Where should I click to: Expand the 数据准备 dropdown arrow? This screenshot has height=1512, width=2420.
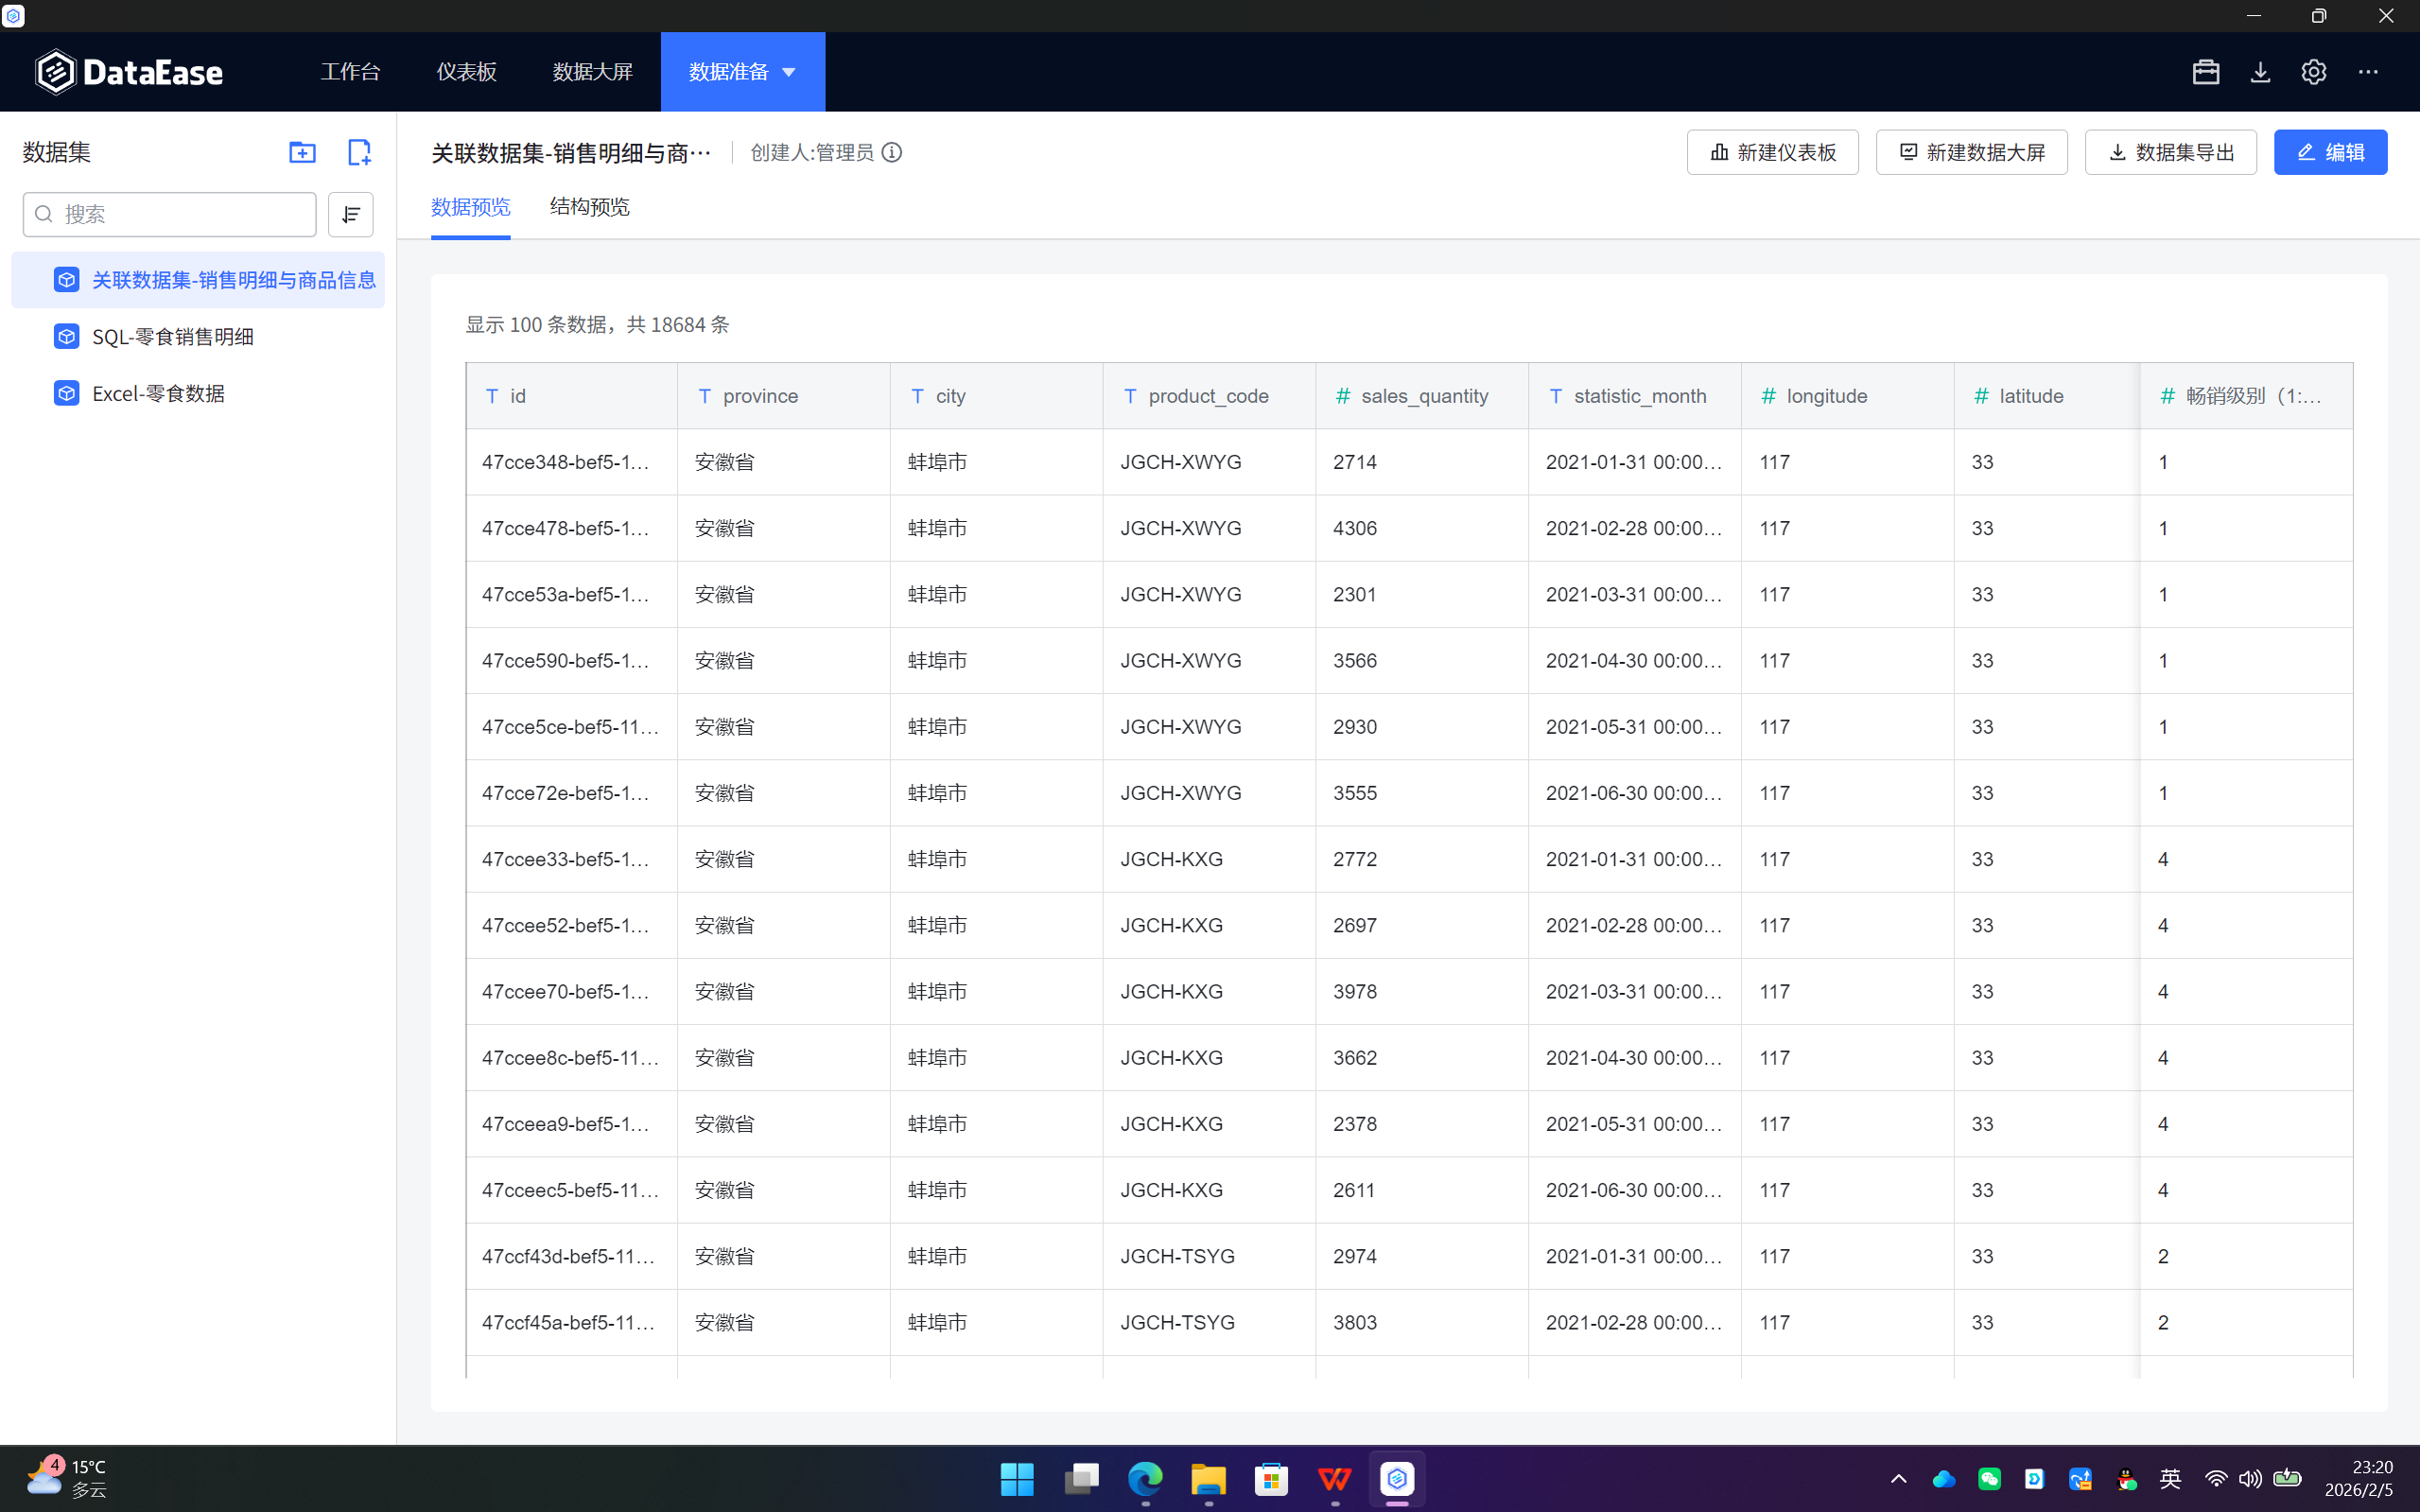click(789, 72)
